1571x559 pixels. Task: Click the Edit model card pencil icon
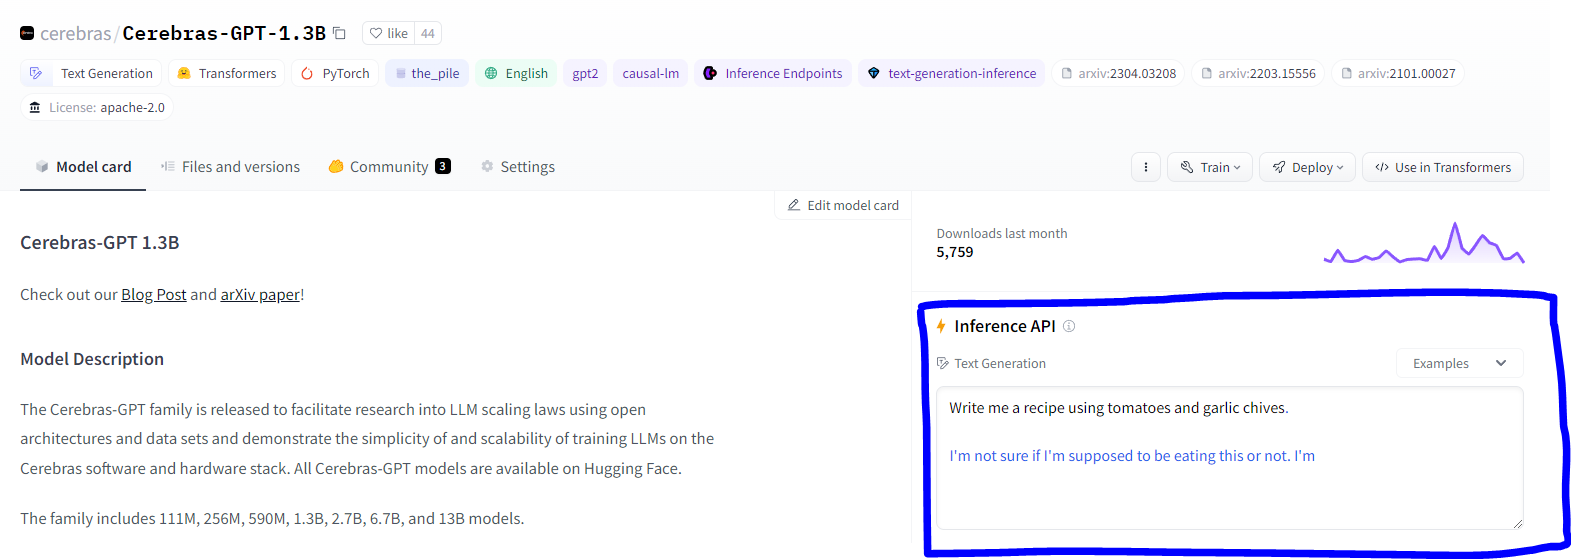(x=794, y=205)
